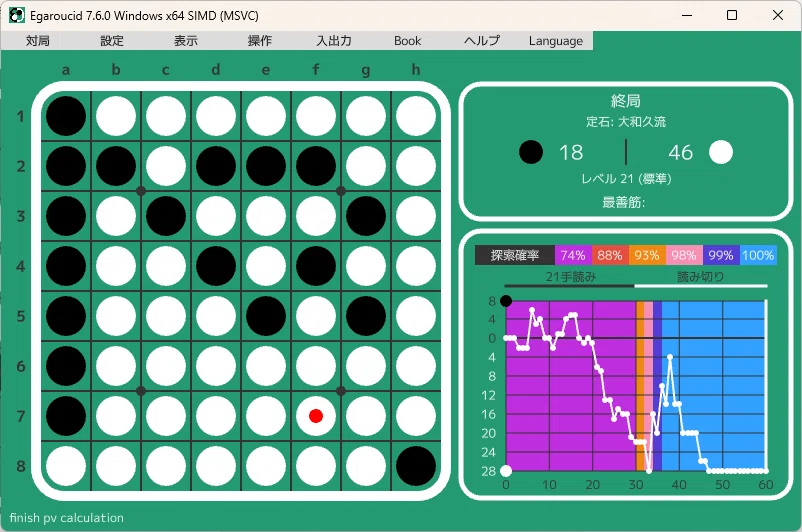This screenshot has height=532, width=802.
Task: Click the black disc at b2
Action: tap(116, 166)
